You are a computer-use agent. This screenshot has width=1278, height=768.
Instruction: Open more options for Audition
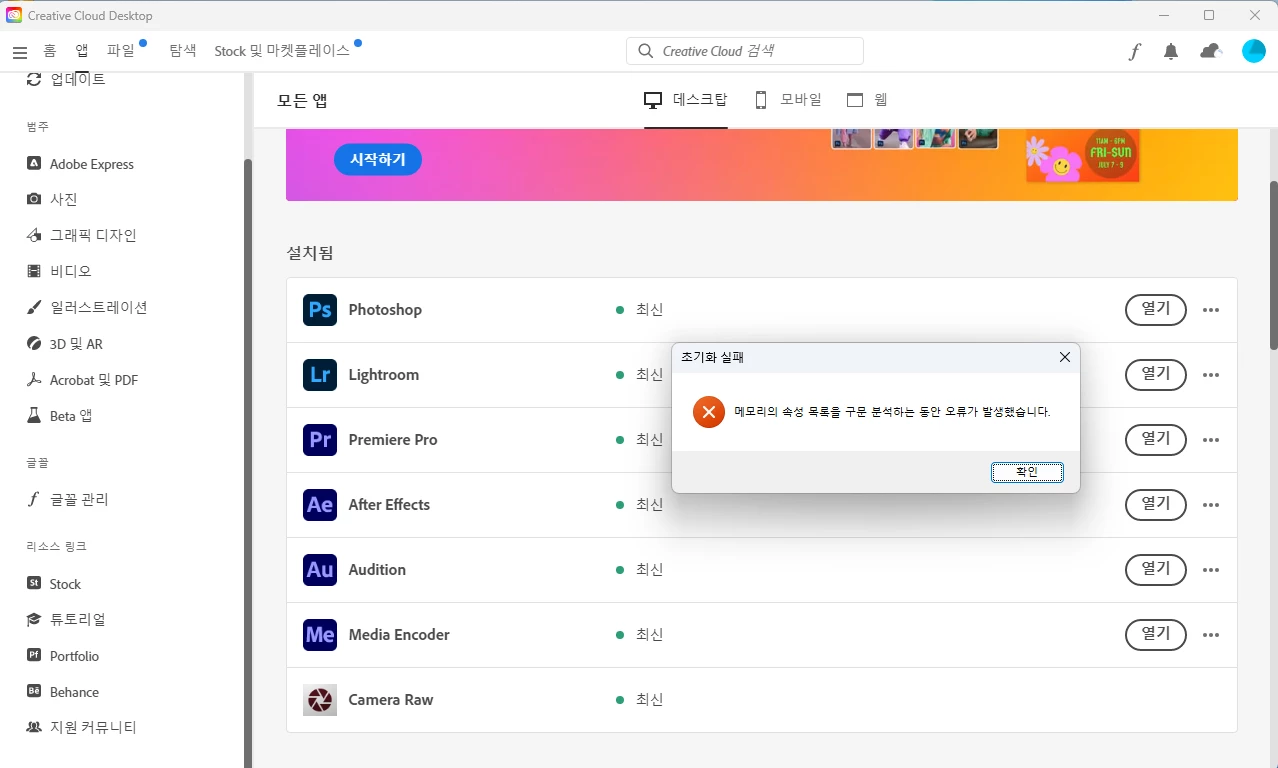(1211, 570)
